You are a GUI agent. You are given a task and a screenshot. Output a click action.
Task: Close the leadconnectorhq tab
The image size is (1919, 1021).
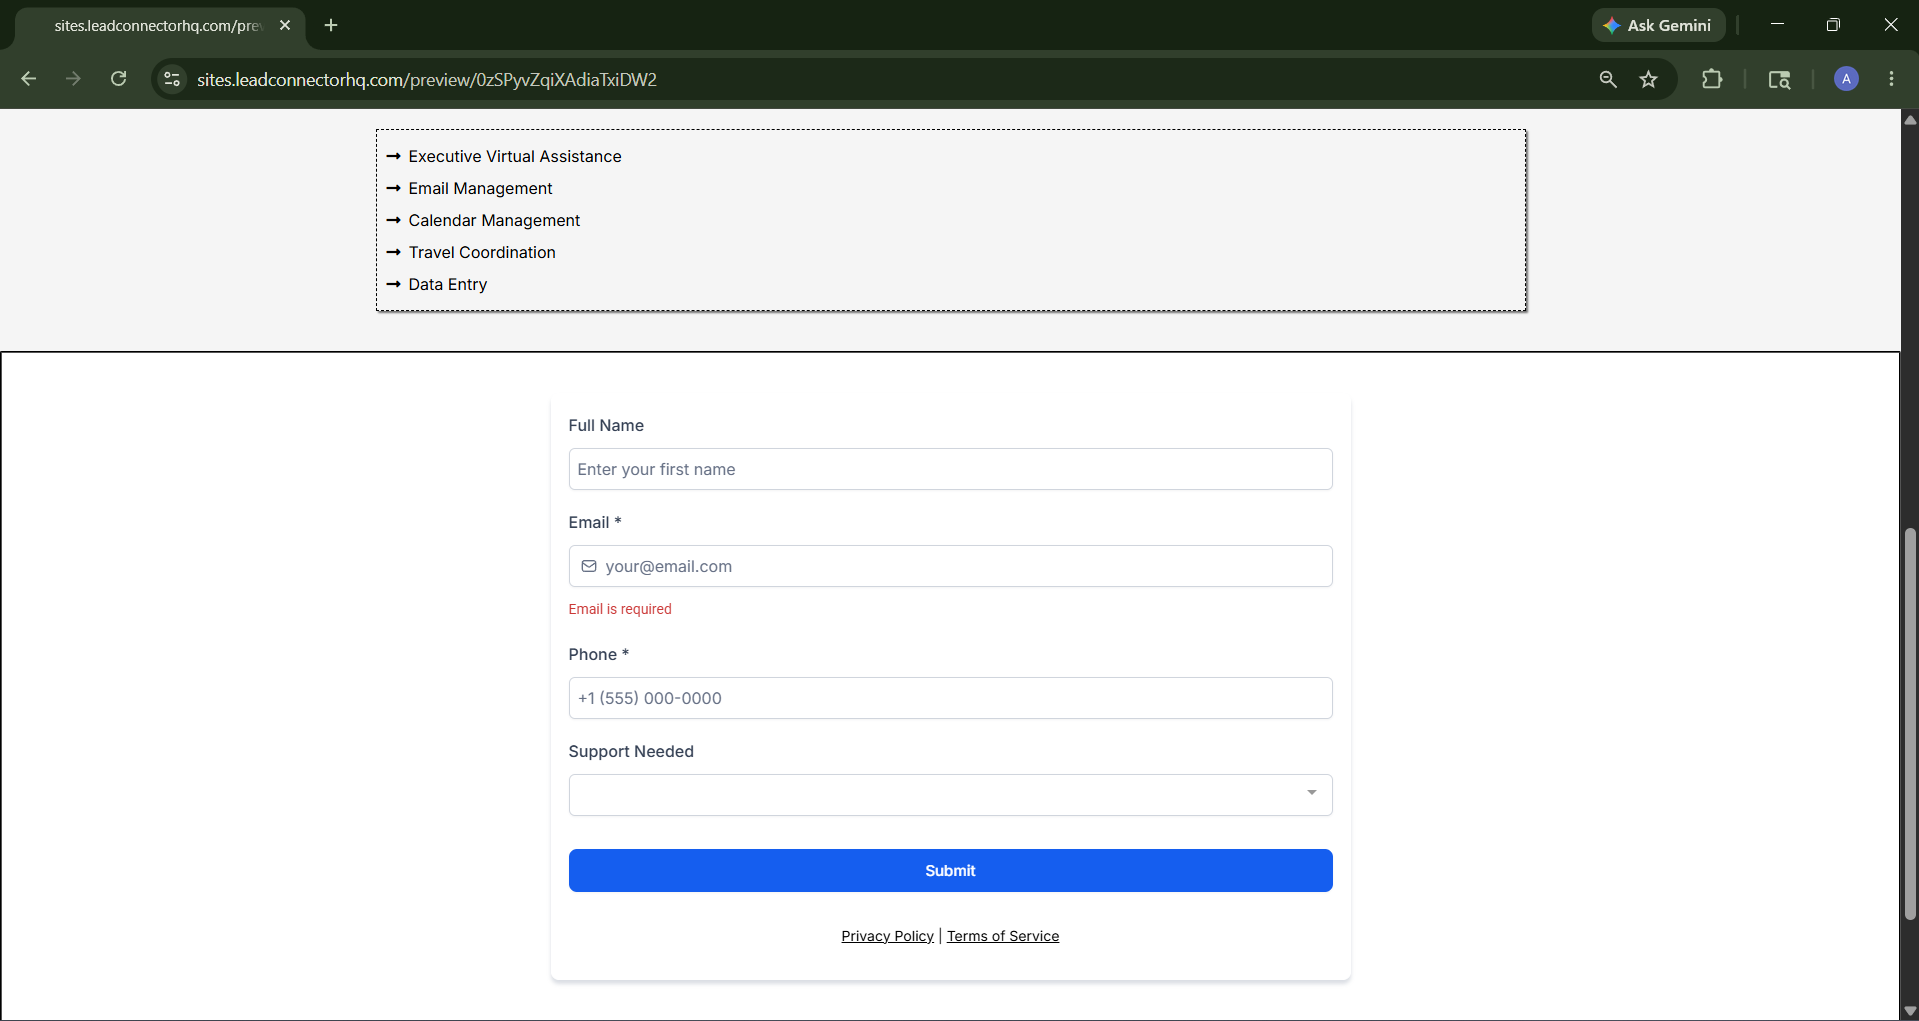(x=285, y=25)
